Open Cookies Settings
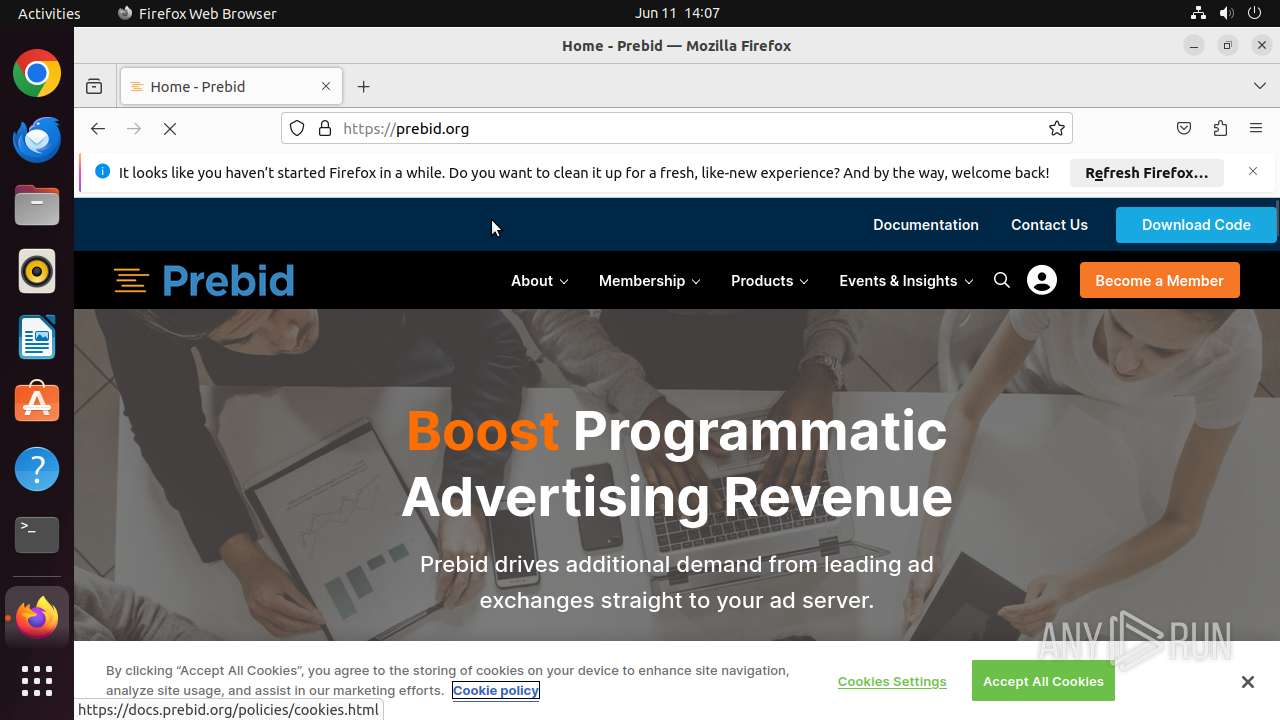This screenshot has height=720, width=1280. pos(892,681)
